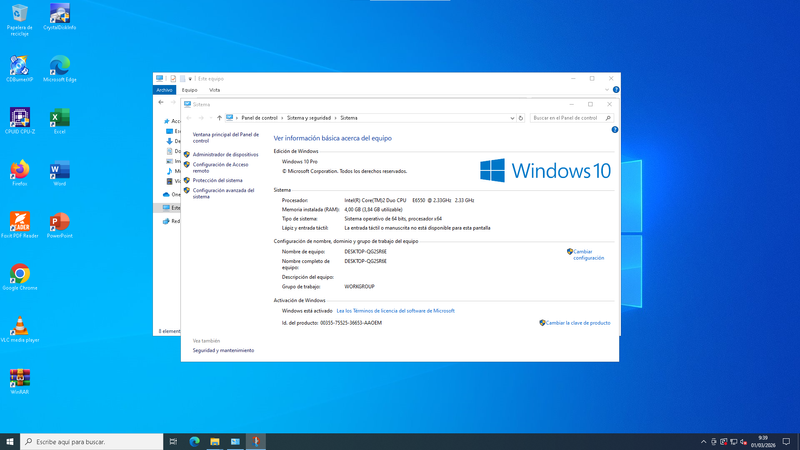The height and width of the screenshot is (450, 800).
Task: Select the Word desktop shortcut
Action: [x=60, y=173]
